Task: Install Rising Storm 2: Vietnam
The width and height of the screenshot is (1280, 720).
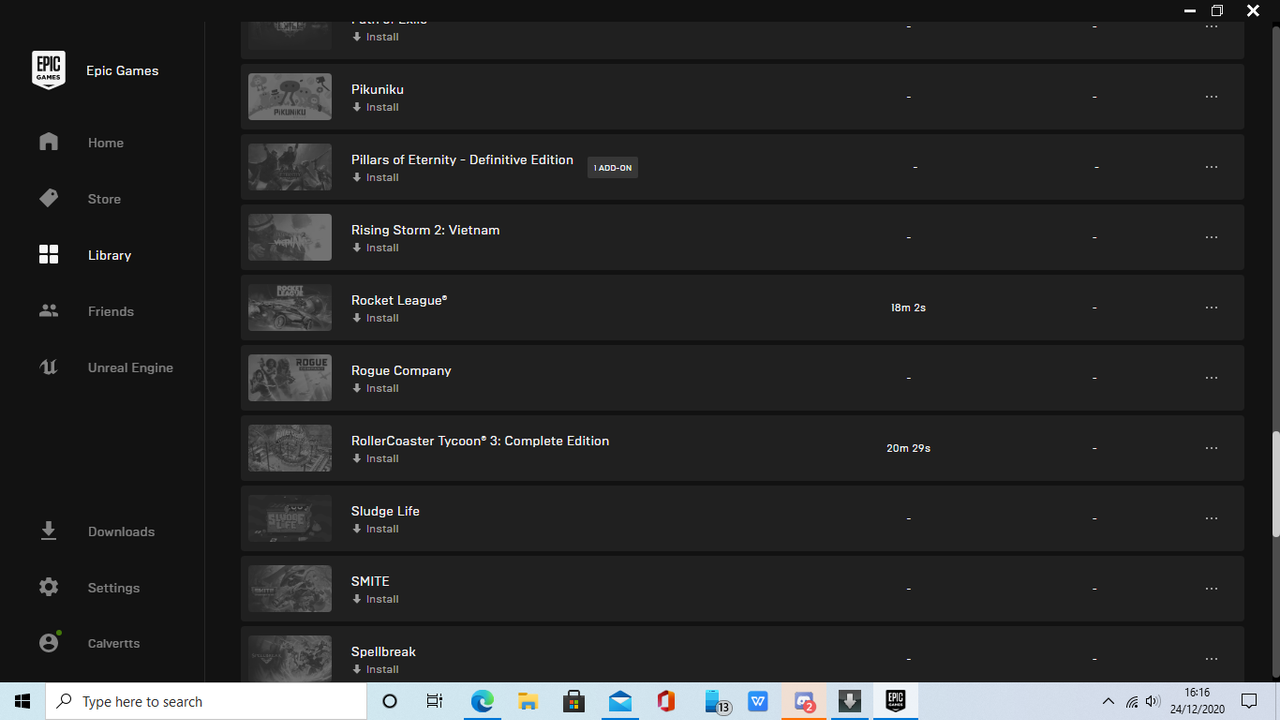Action: [375, 247]
